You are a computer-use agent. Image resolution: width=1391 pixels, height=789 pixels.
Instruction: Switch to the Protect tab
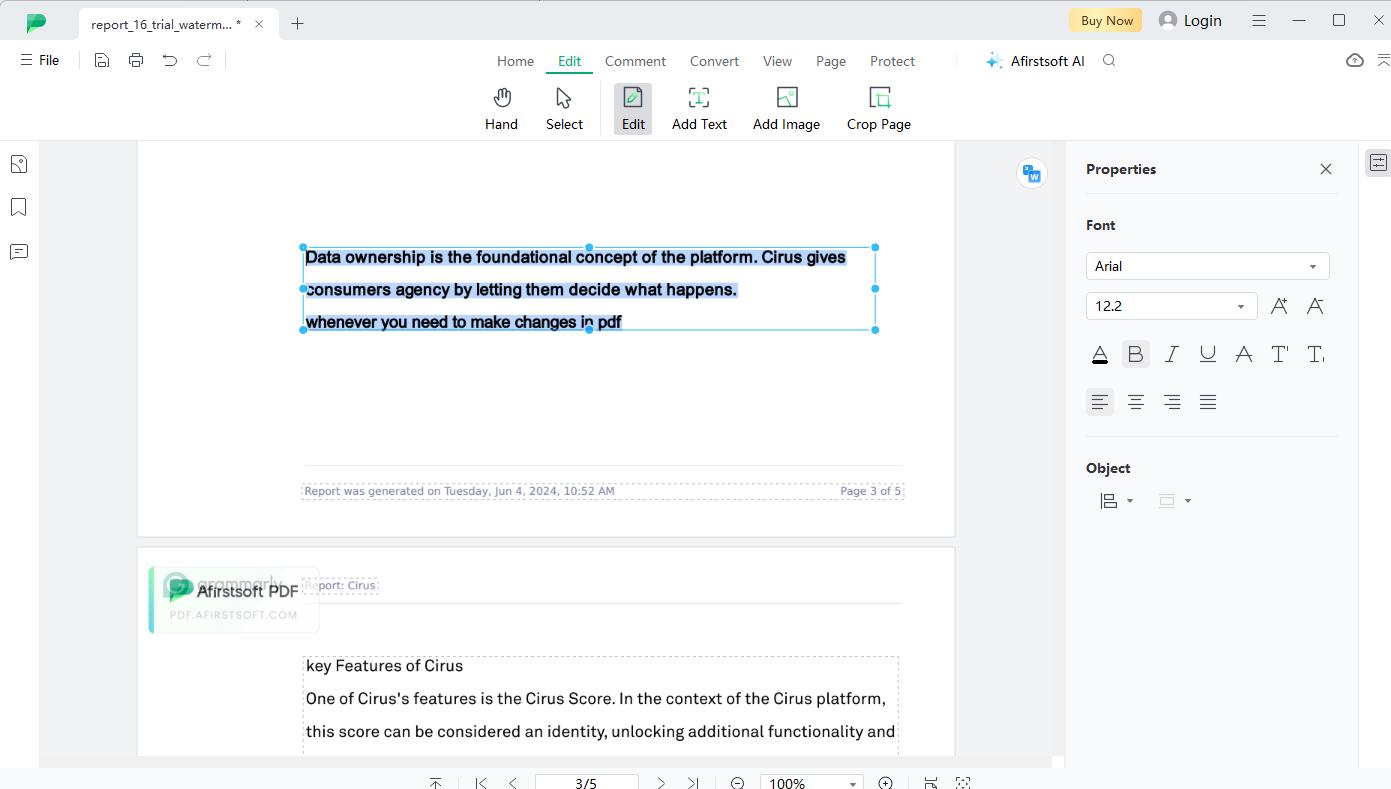[892, 61]
